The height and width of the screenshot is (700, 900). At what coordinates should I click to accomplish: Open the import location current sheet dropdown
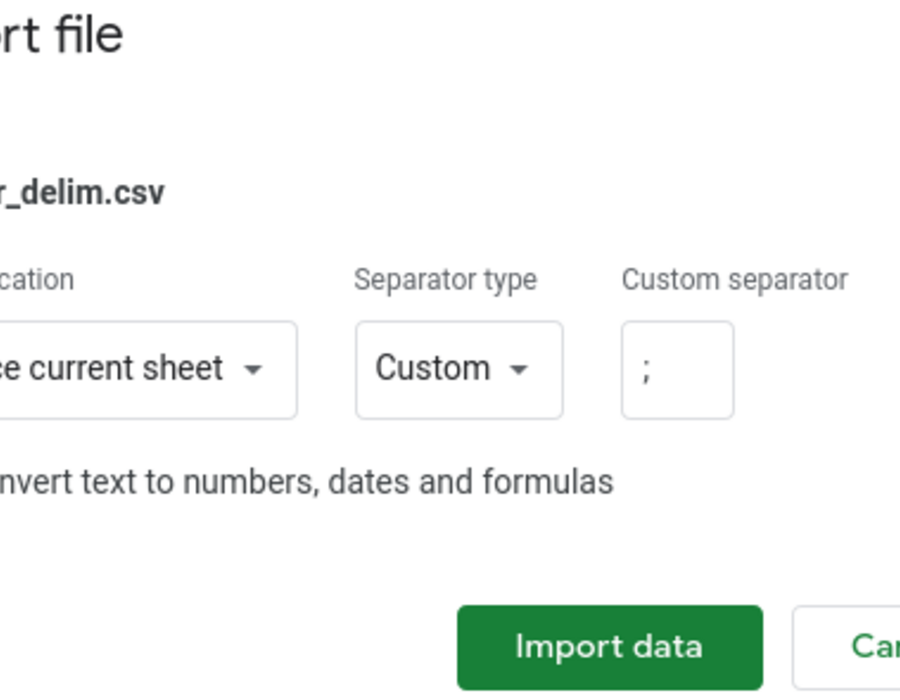coord(148,370)
